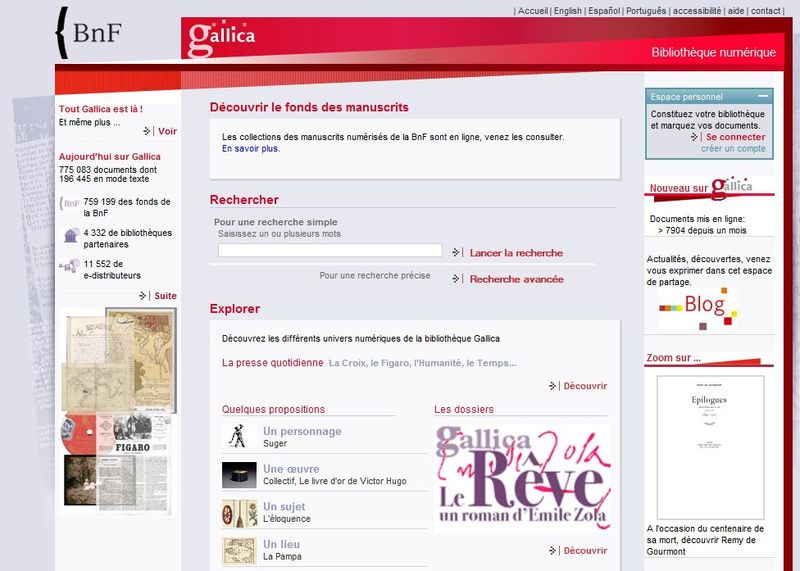The width and height of the screenshot is (800, 571).
Task: Click Se connecter
Action: pyautogui.click(x=735, y=137)
